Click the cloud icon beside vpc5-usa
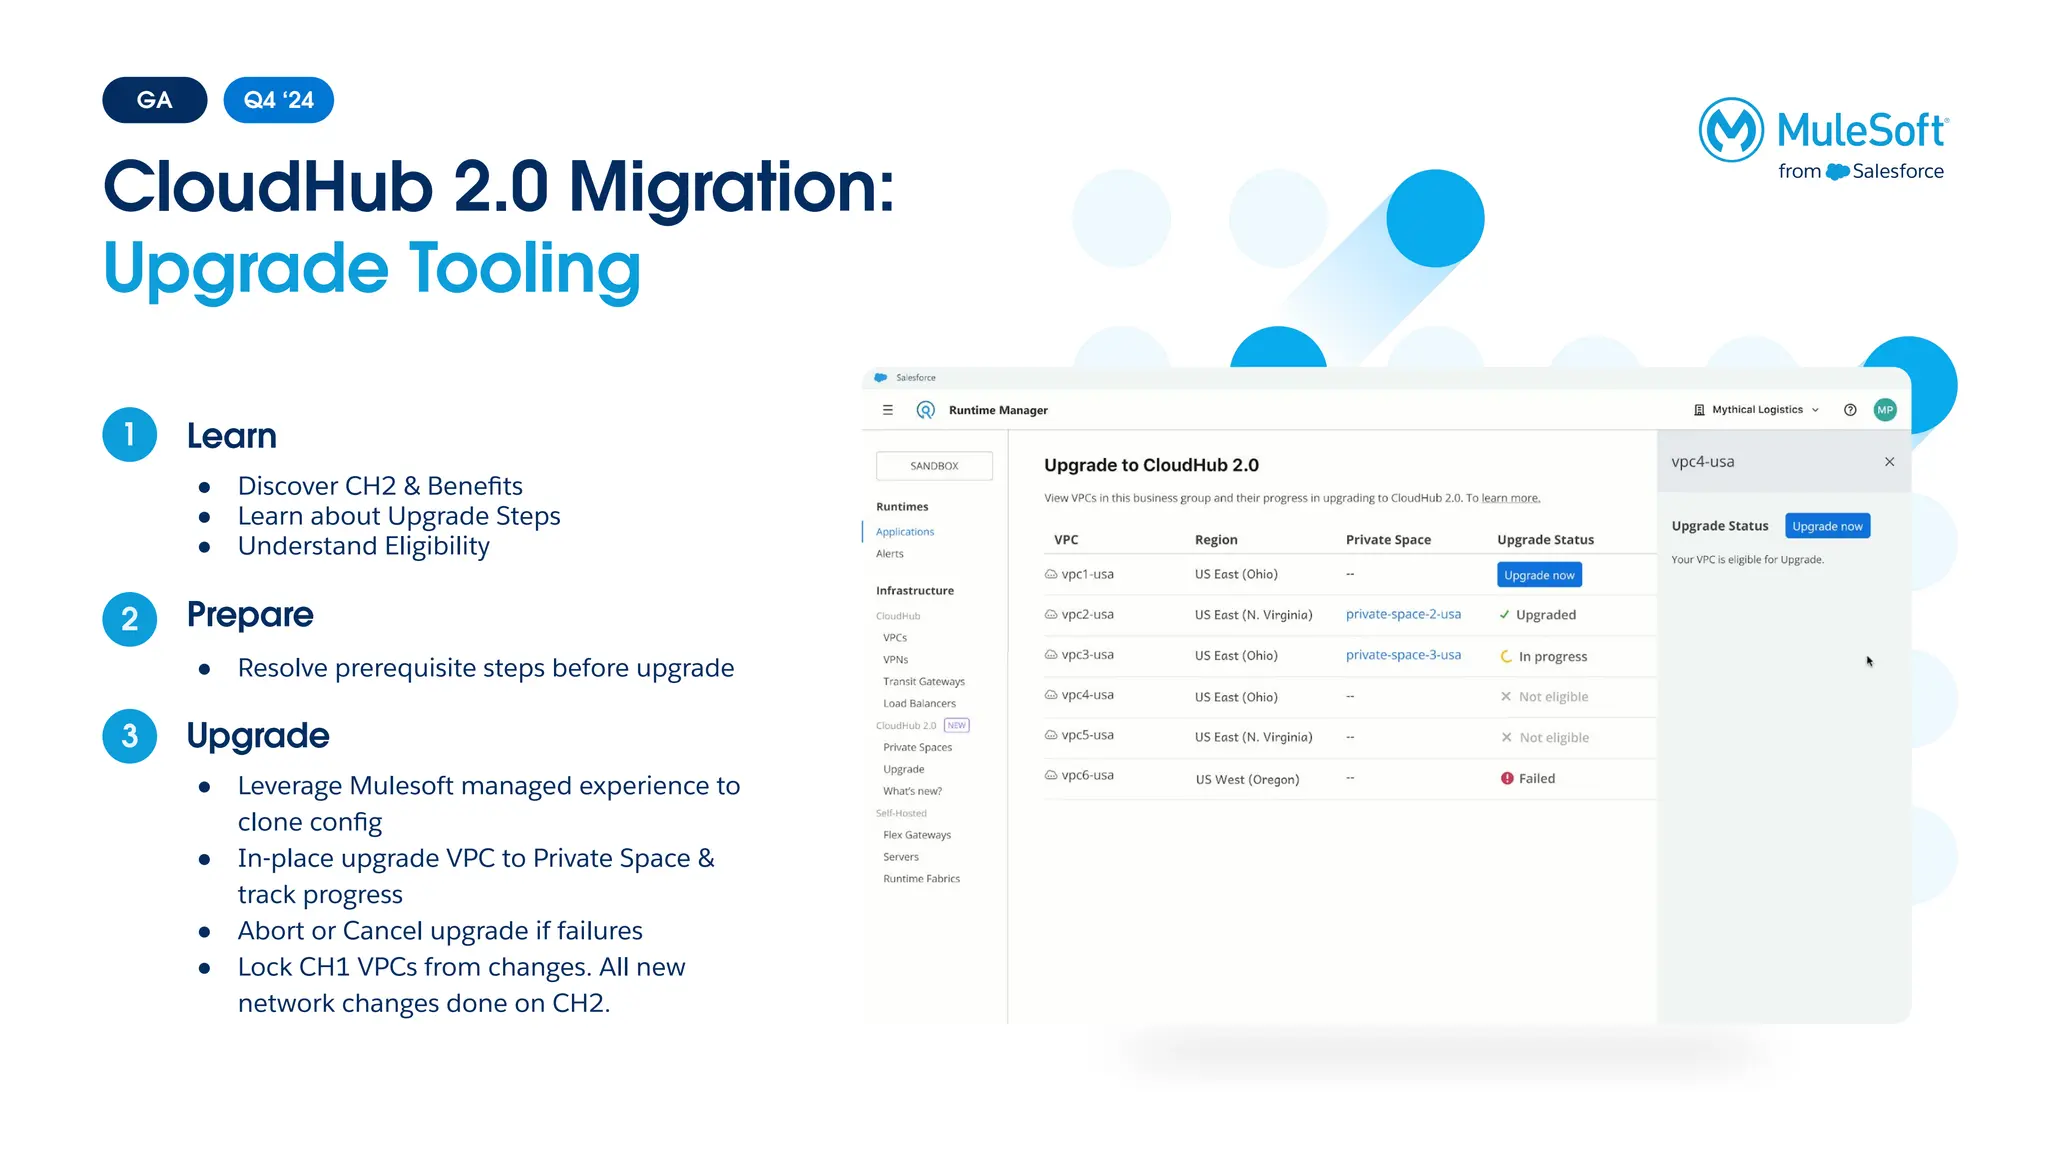The width and height of the screenshot is (2048, 1152). [x=1051, y=735]
